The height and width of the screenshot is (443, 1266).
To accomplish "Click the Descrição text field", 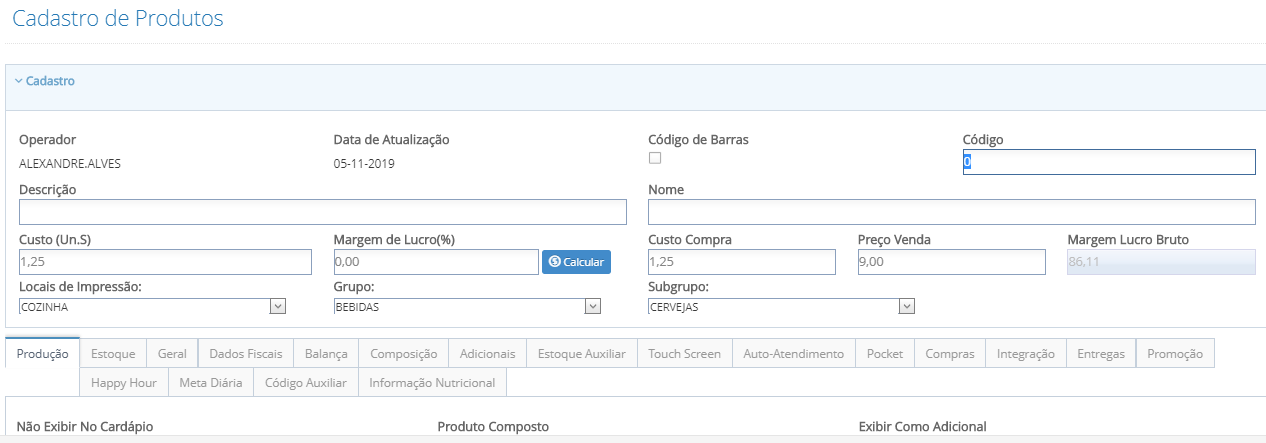I will (323, 212).
